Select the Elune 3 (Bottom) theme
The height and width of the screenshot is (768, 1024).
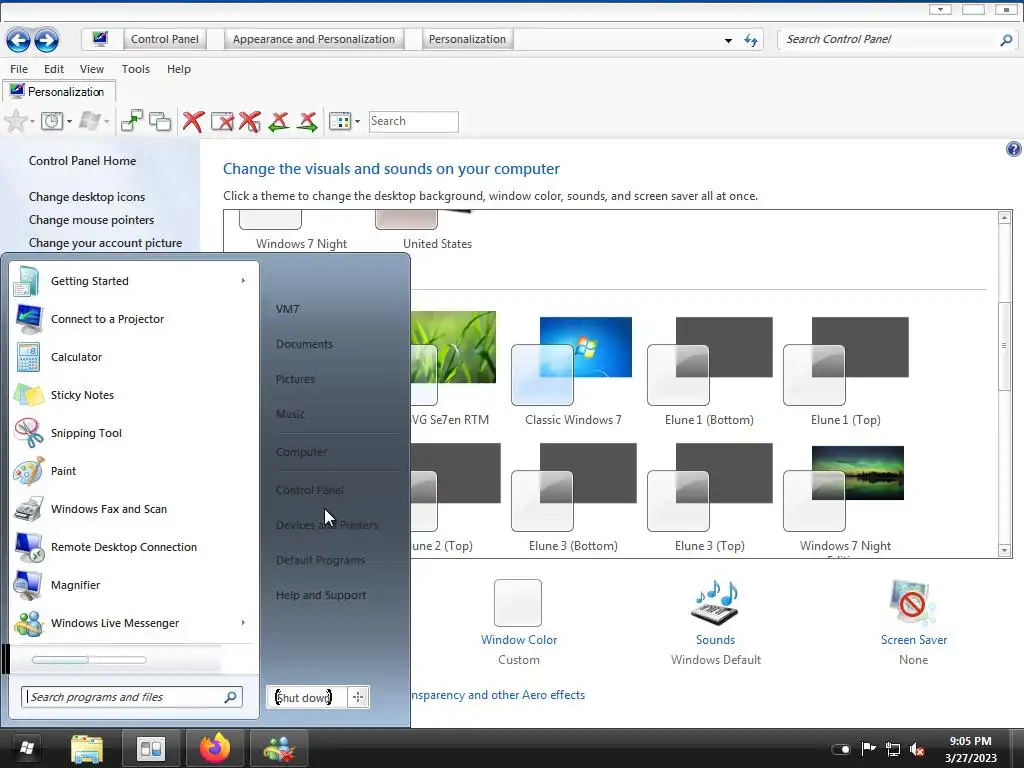(x=573, y=498)
